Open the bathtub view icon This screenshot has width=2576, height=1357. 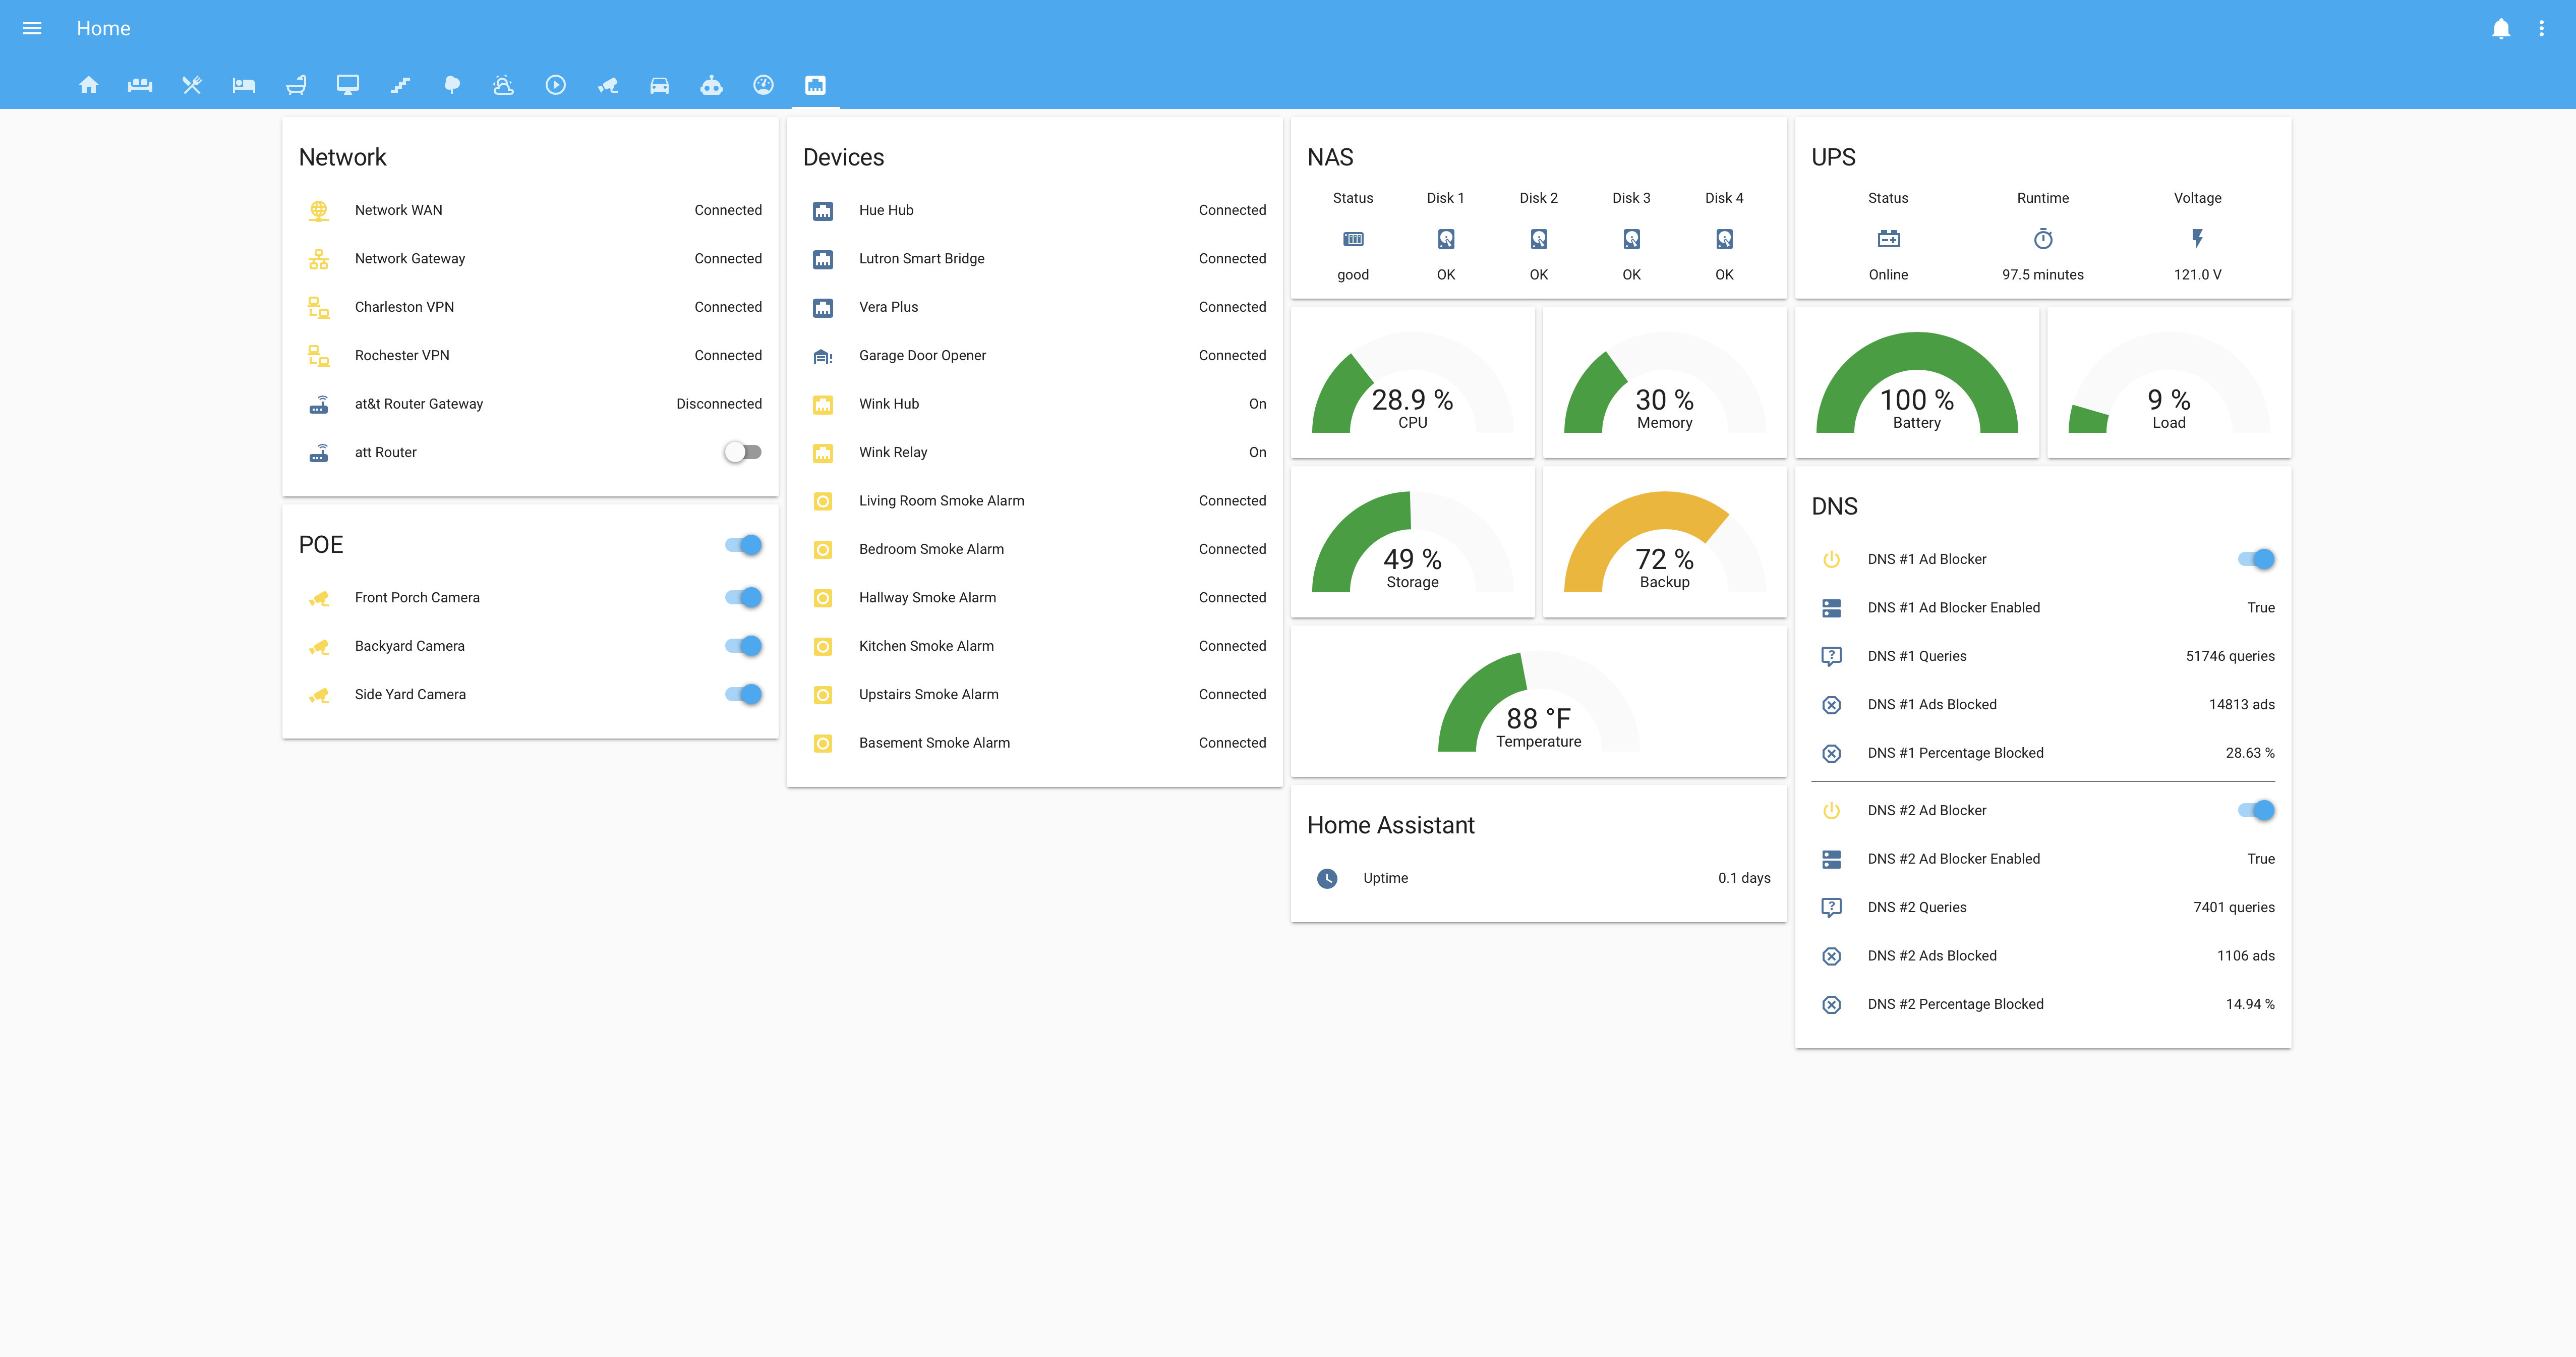click(x=296, y=85)
